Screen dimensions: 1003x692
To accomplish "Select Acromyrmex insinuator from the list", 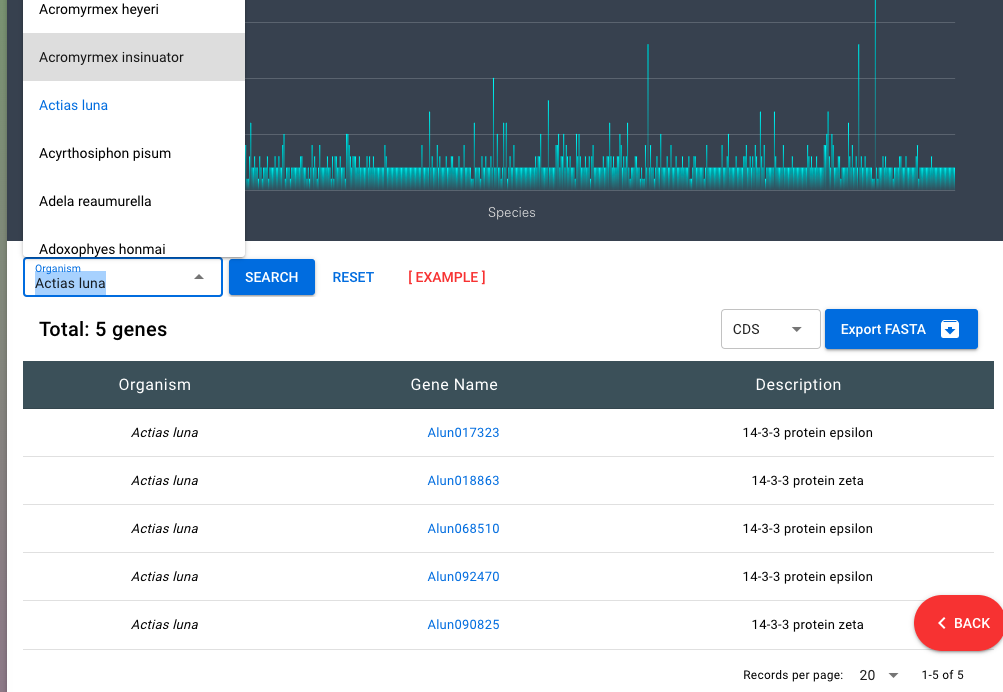I will pyautogui.click(x=134, y=58).
